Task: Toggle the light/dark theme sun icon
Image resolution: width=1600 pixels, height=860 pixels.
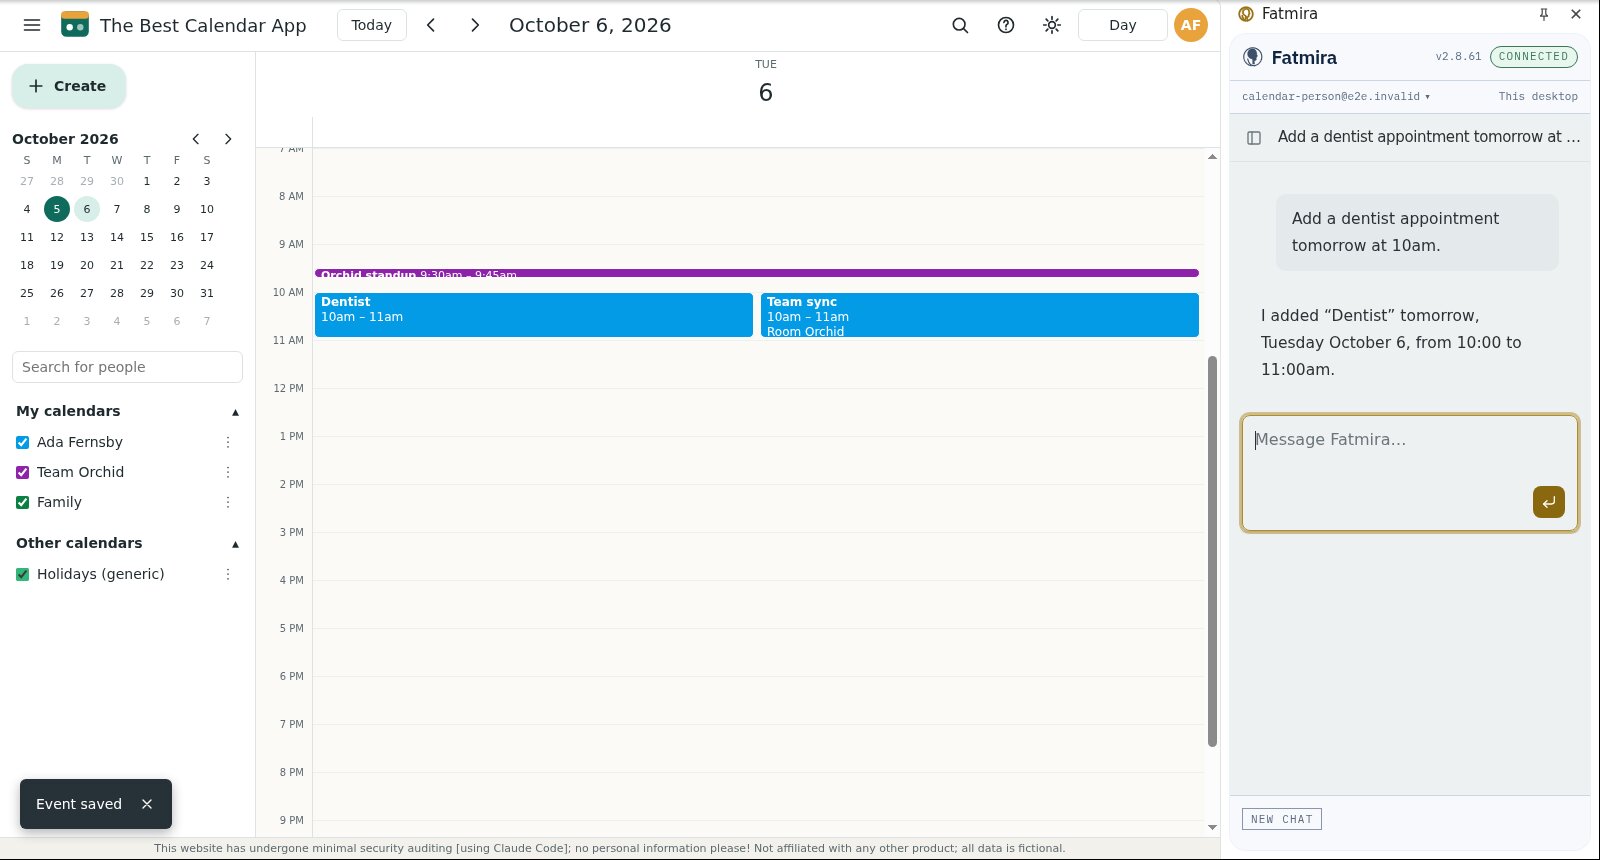Action: click(x=1052, y=25)
